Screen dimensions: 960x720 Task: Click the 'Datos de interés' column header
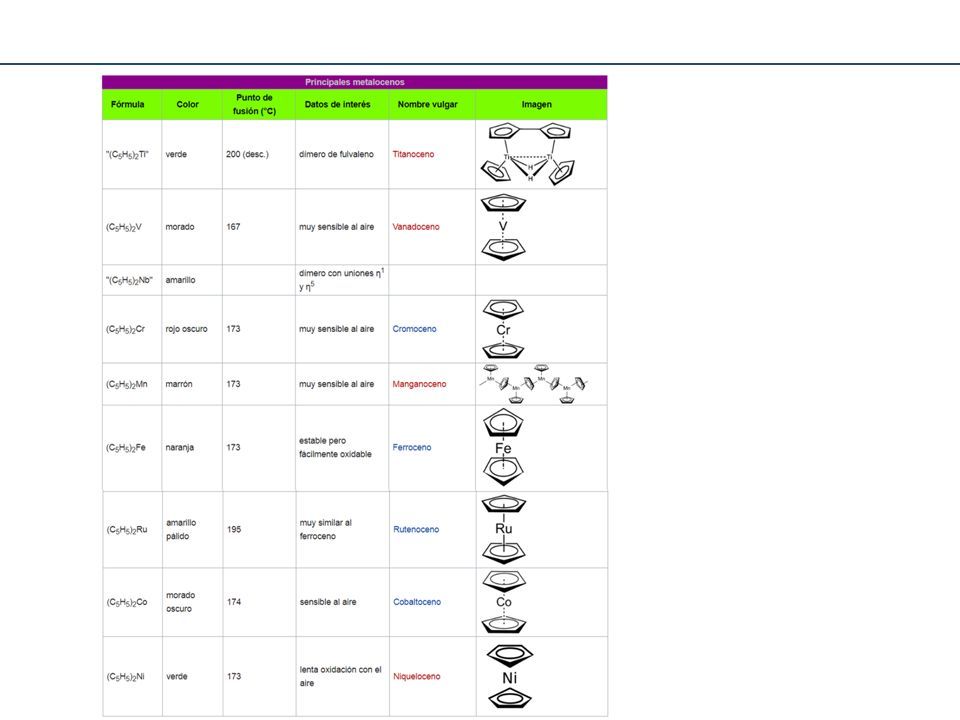tap(337, 104)
